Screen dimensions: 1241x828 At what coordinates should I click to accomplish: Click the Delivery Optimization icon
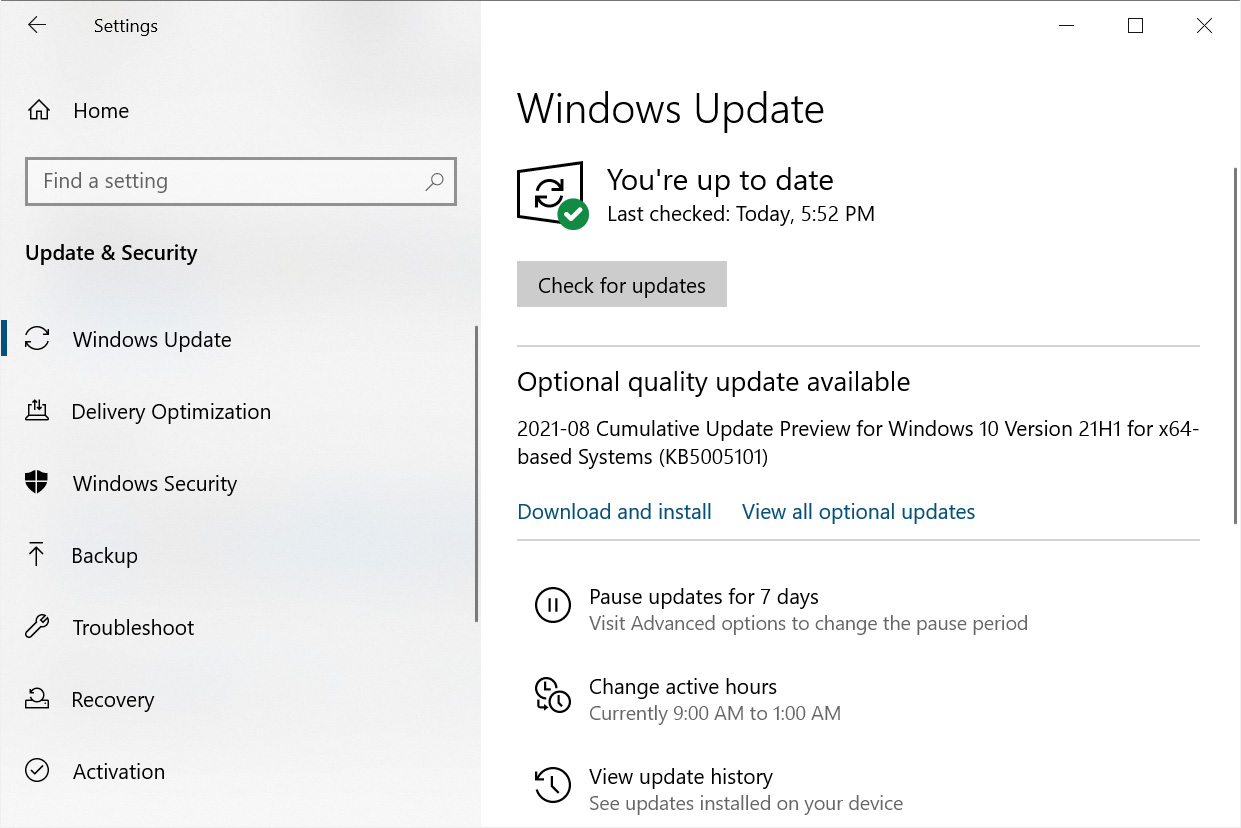click(x=37, y=411)
